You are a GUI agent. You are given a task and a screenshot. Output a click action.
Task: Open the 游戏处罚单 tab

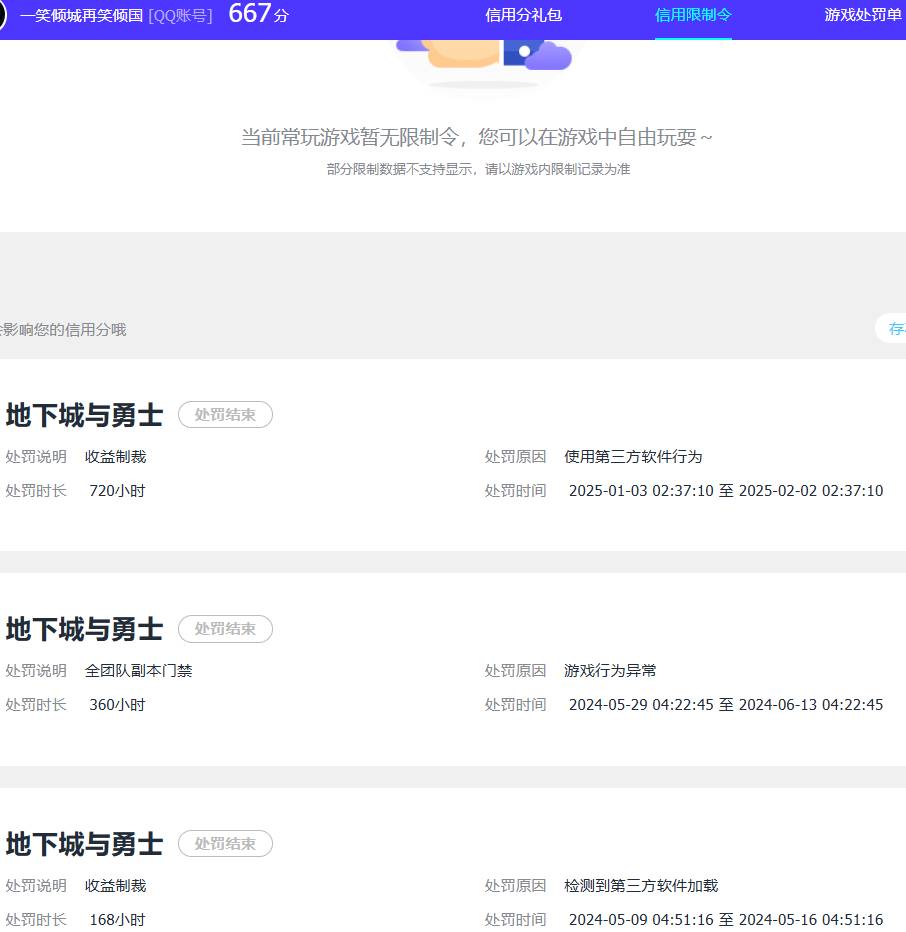click(862, 16)
